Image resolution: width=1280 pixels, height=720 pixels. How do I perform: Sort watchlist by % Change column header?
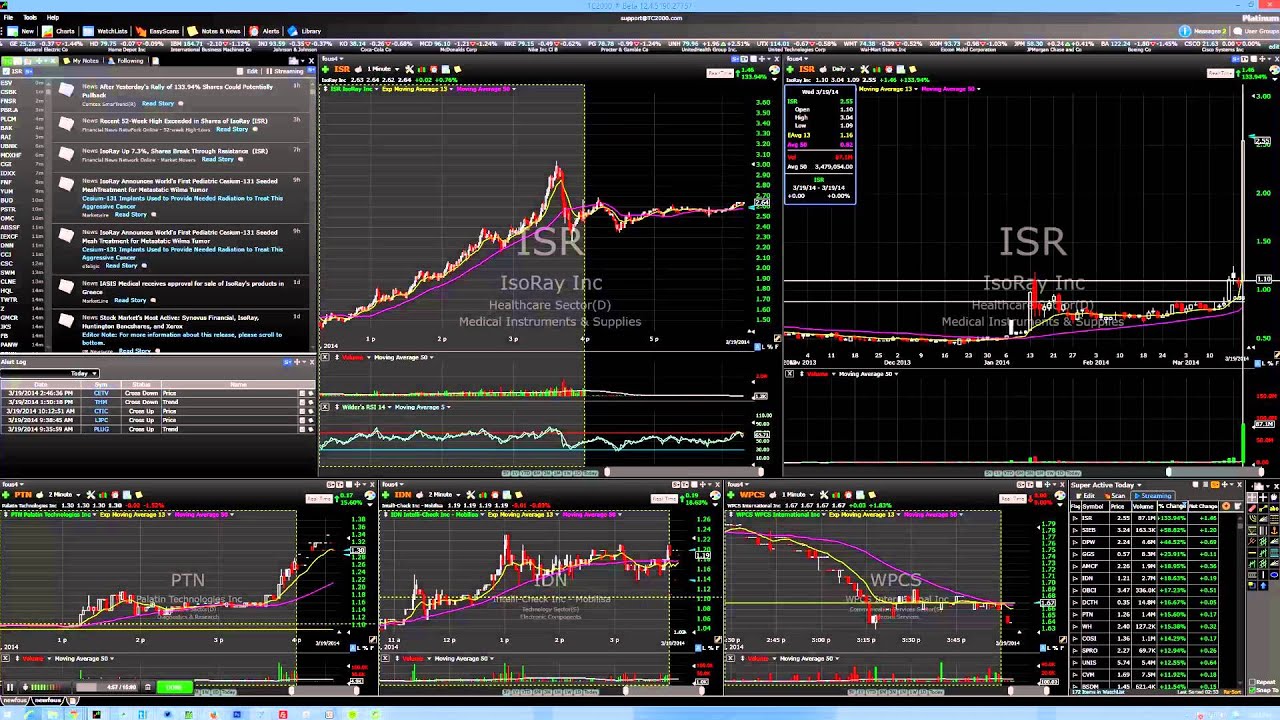pyautogui.click(x=1171, y=507)
